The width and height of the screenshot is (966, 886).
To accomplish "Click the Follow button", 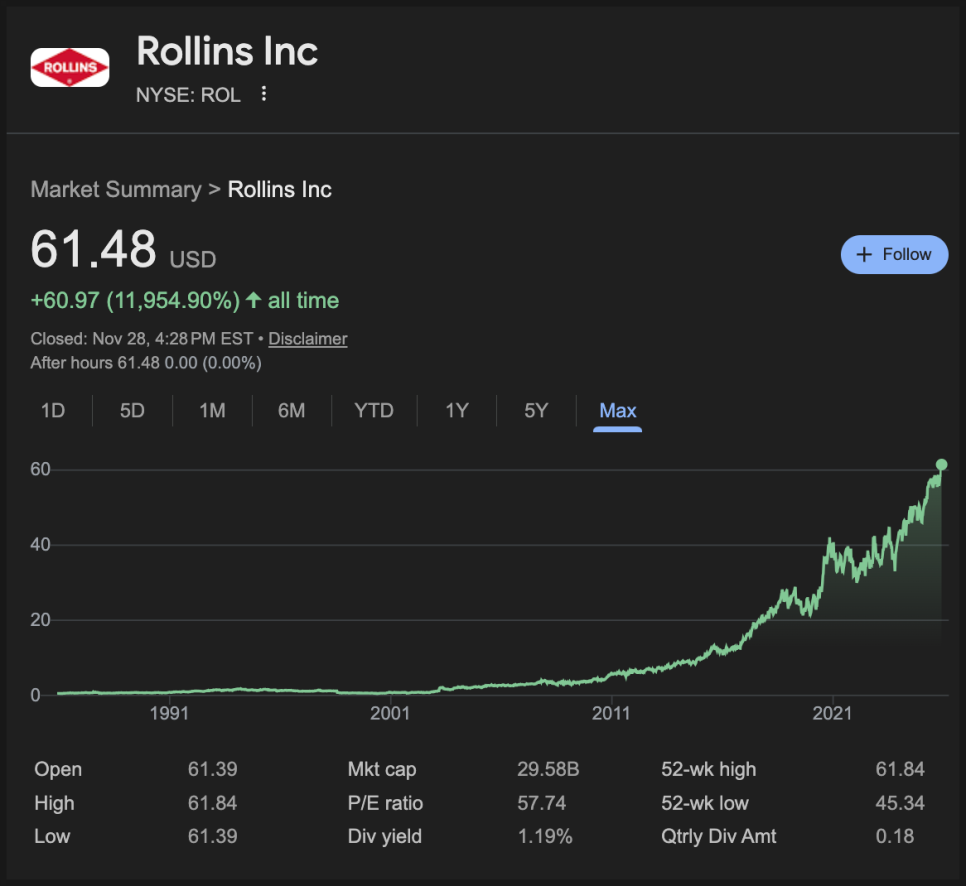I will pyautogui.click(x=894, y=255).
